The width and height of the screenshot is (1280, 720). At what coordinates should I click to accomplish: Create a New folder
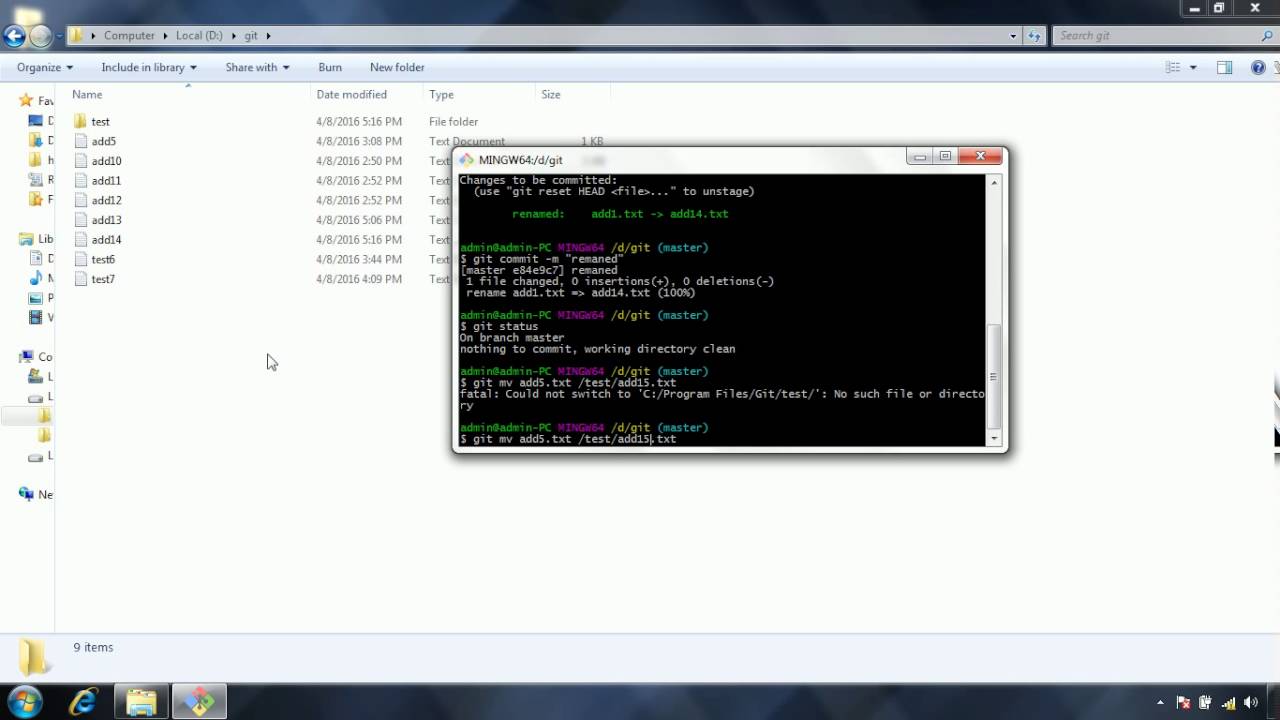pos(397,67)
